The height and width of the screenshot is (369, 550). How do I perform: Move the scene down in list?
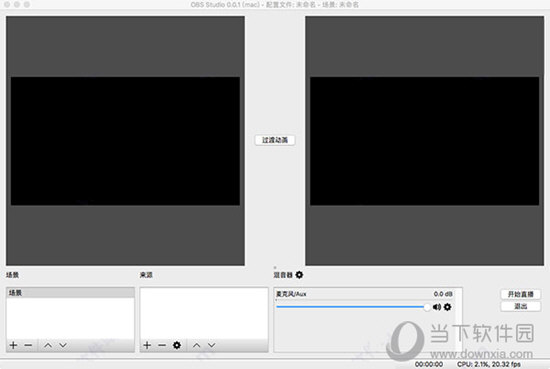click(63, 345)
